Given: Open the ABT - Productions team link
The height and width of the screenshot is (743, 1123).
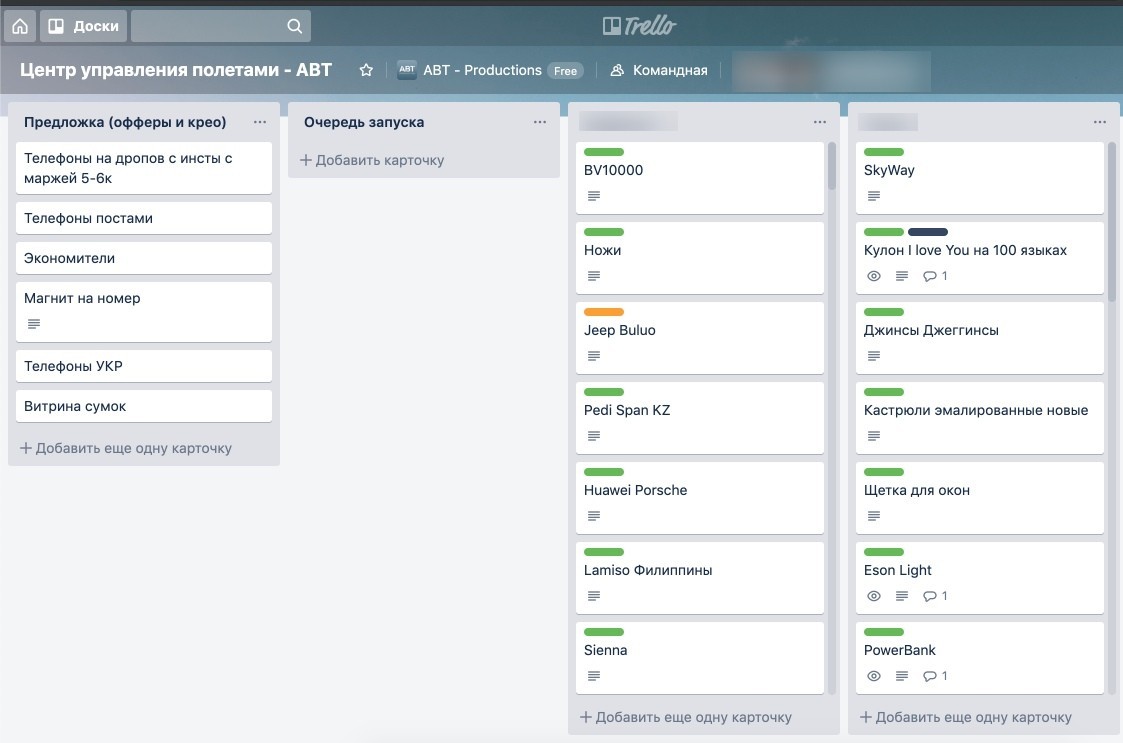Looking at the screenshot, I should tap(482, 70).
